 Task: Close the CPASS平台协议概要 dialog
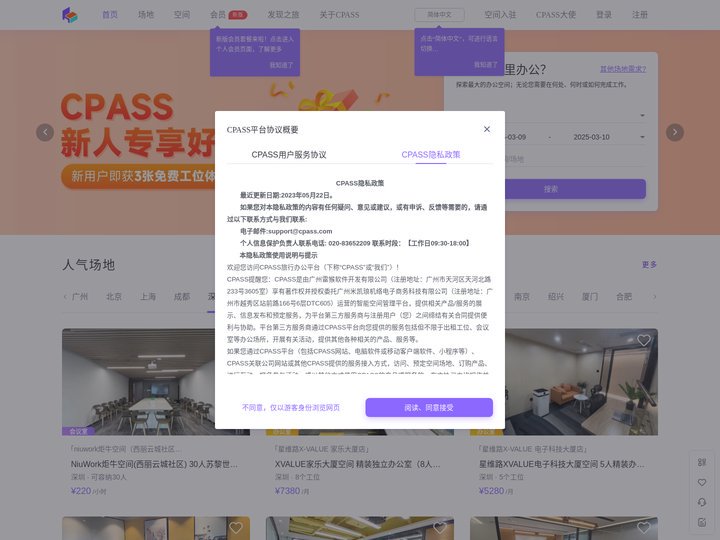(487, 129)
